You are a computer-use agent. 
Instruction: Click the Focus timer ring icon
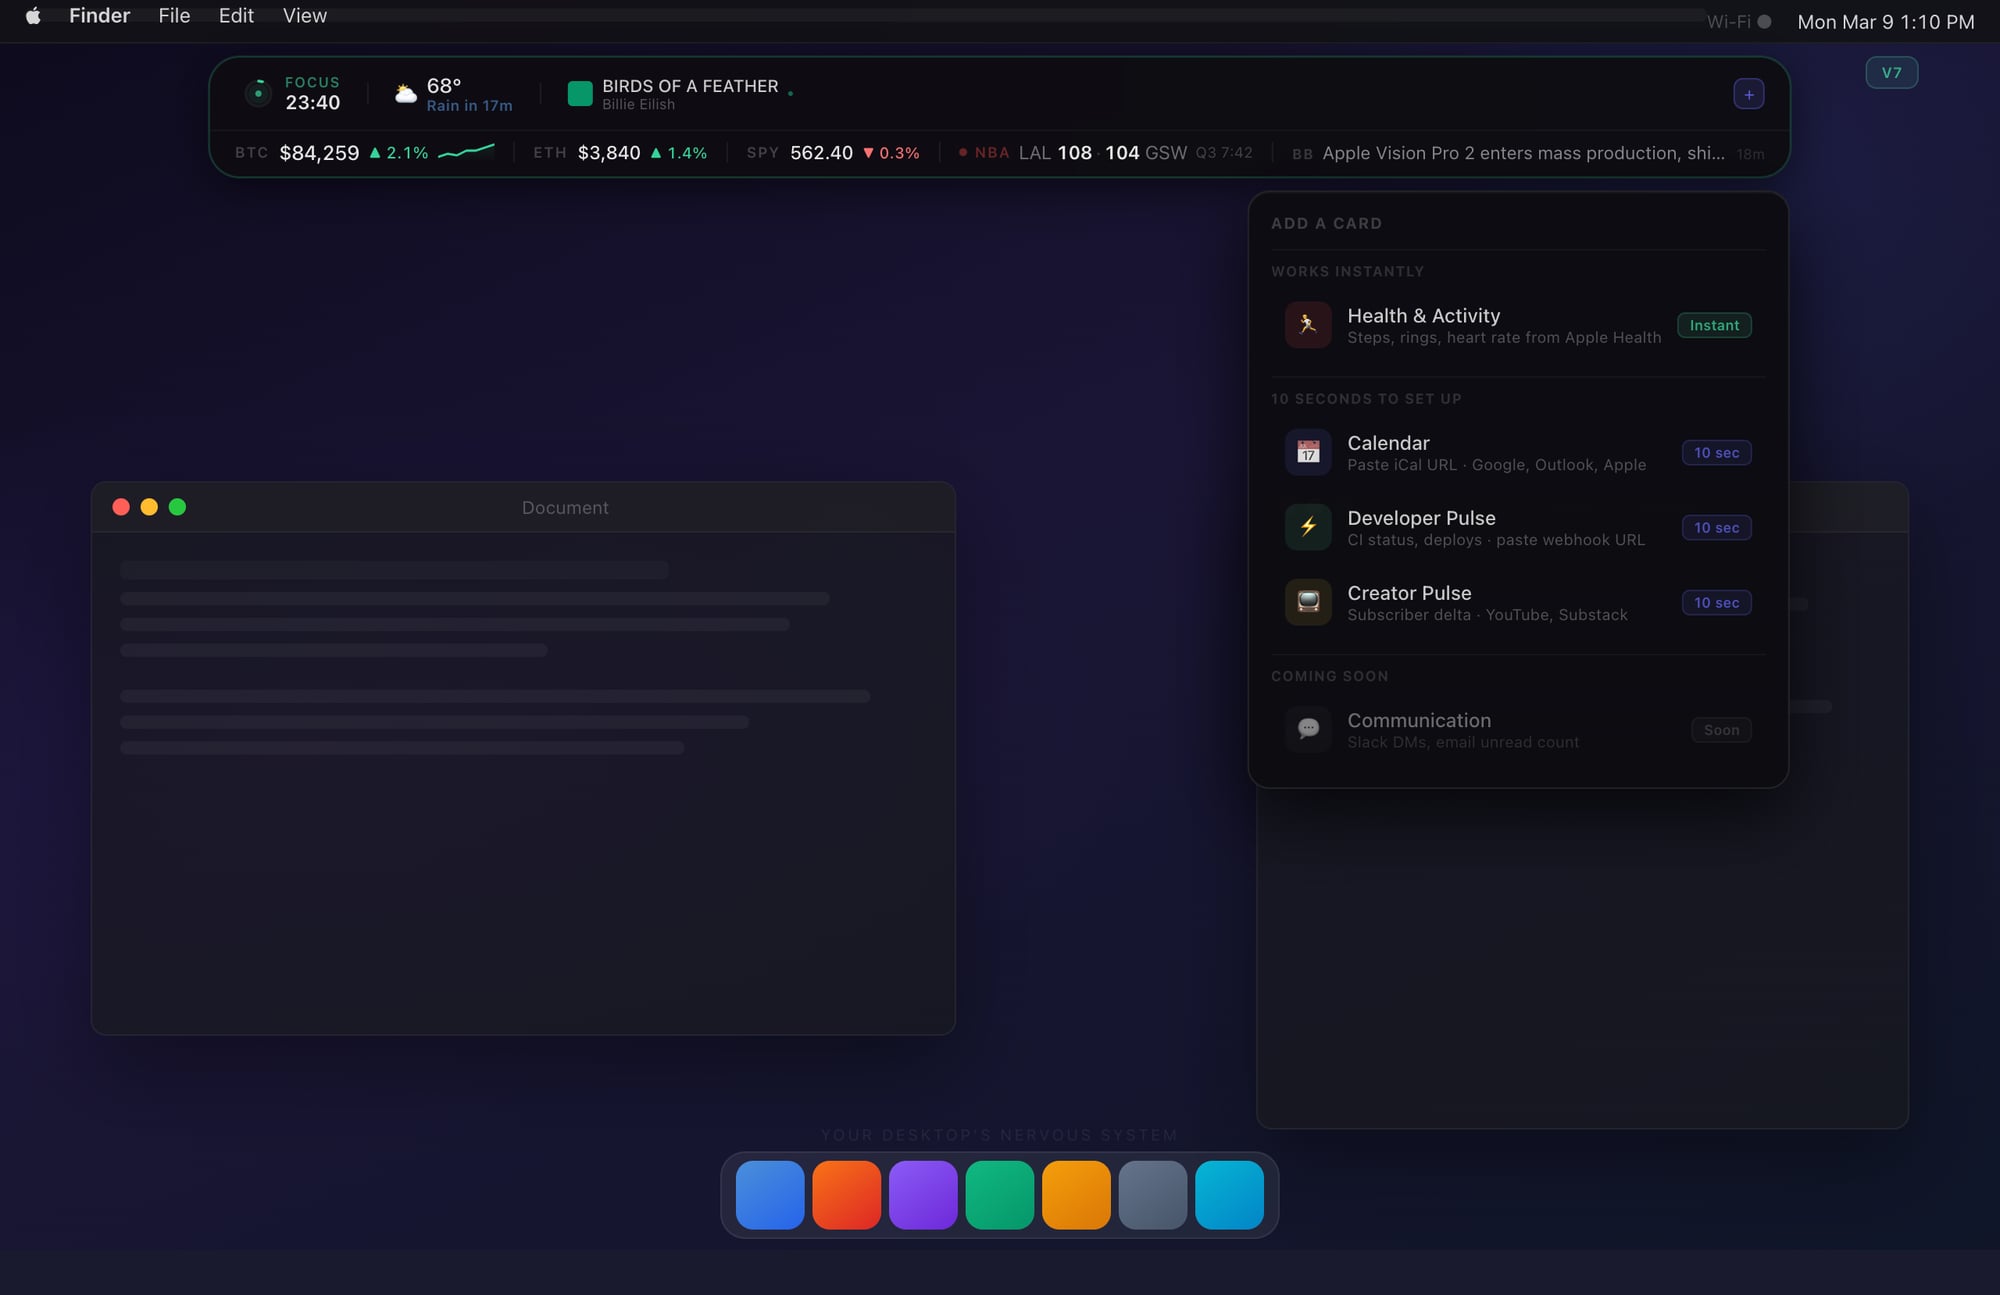pyautogui.click(x=258, y=93)
